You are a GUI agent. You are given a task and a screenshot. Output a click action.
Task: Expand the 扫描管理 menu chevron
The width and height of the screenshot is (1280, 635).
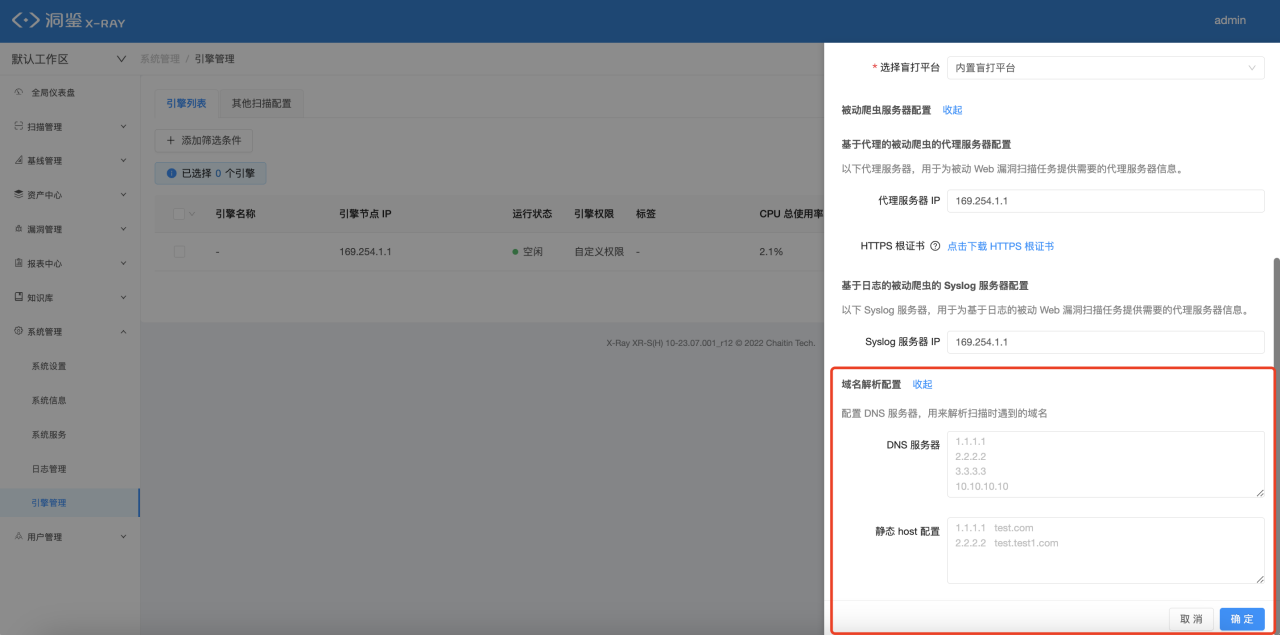point(123,127)
